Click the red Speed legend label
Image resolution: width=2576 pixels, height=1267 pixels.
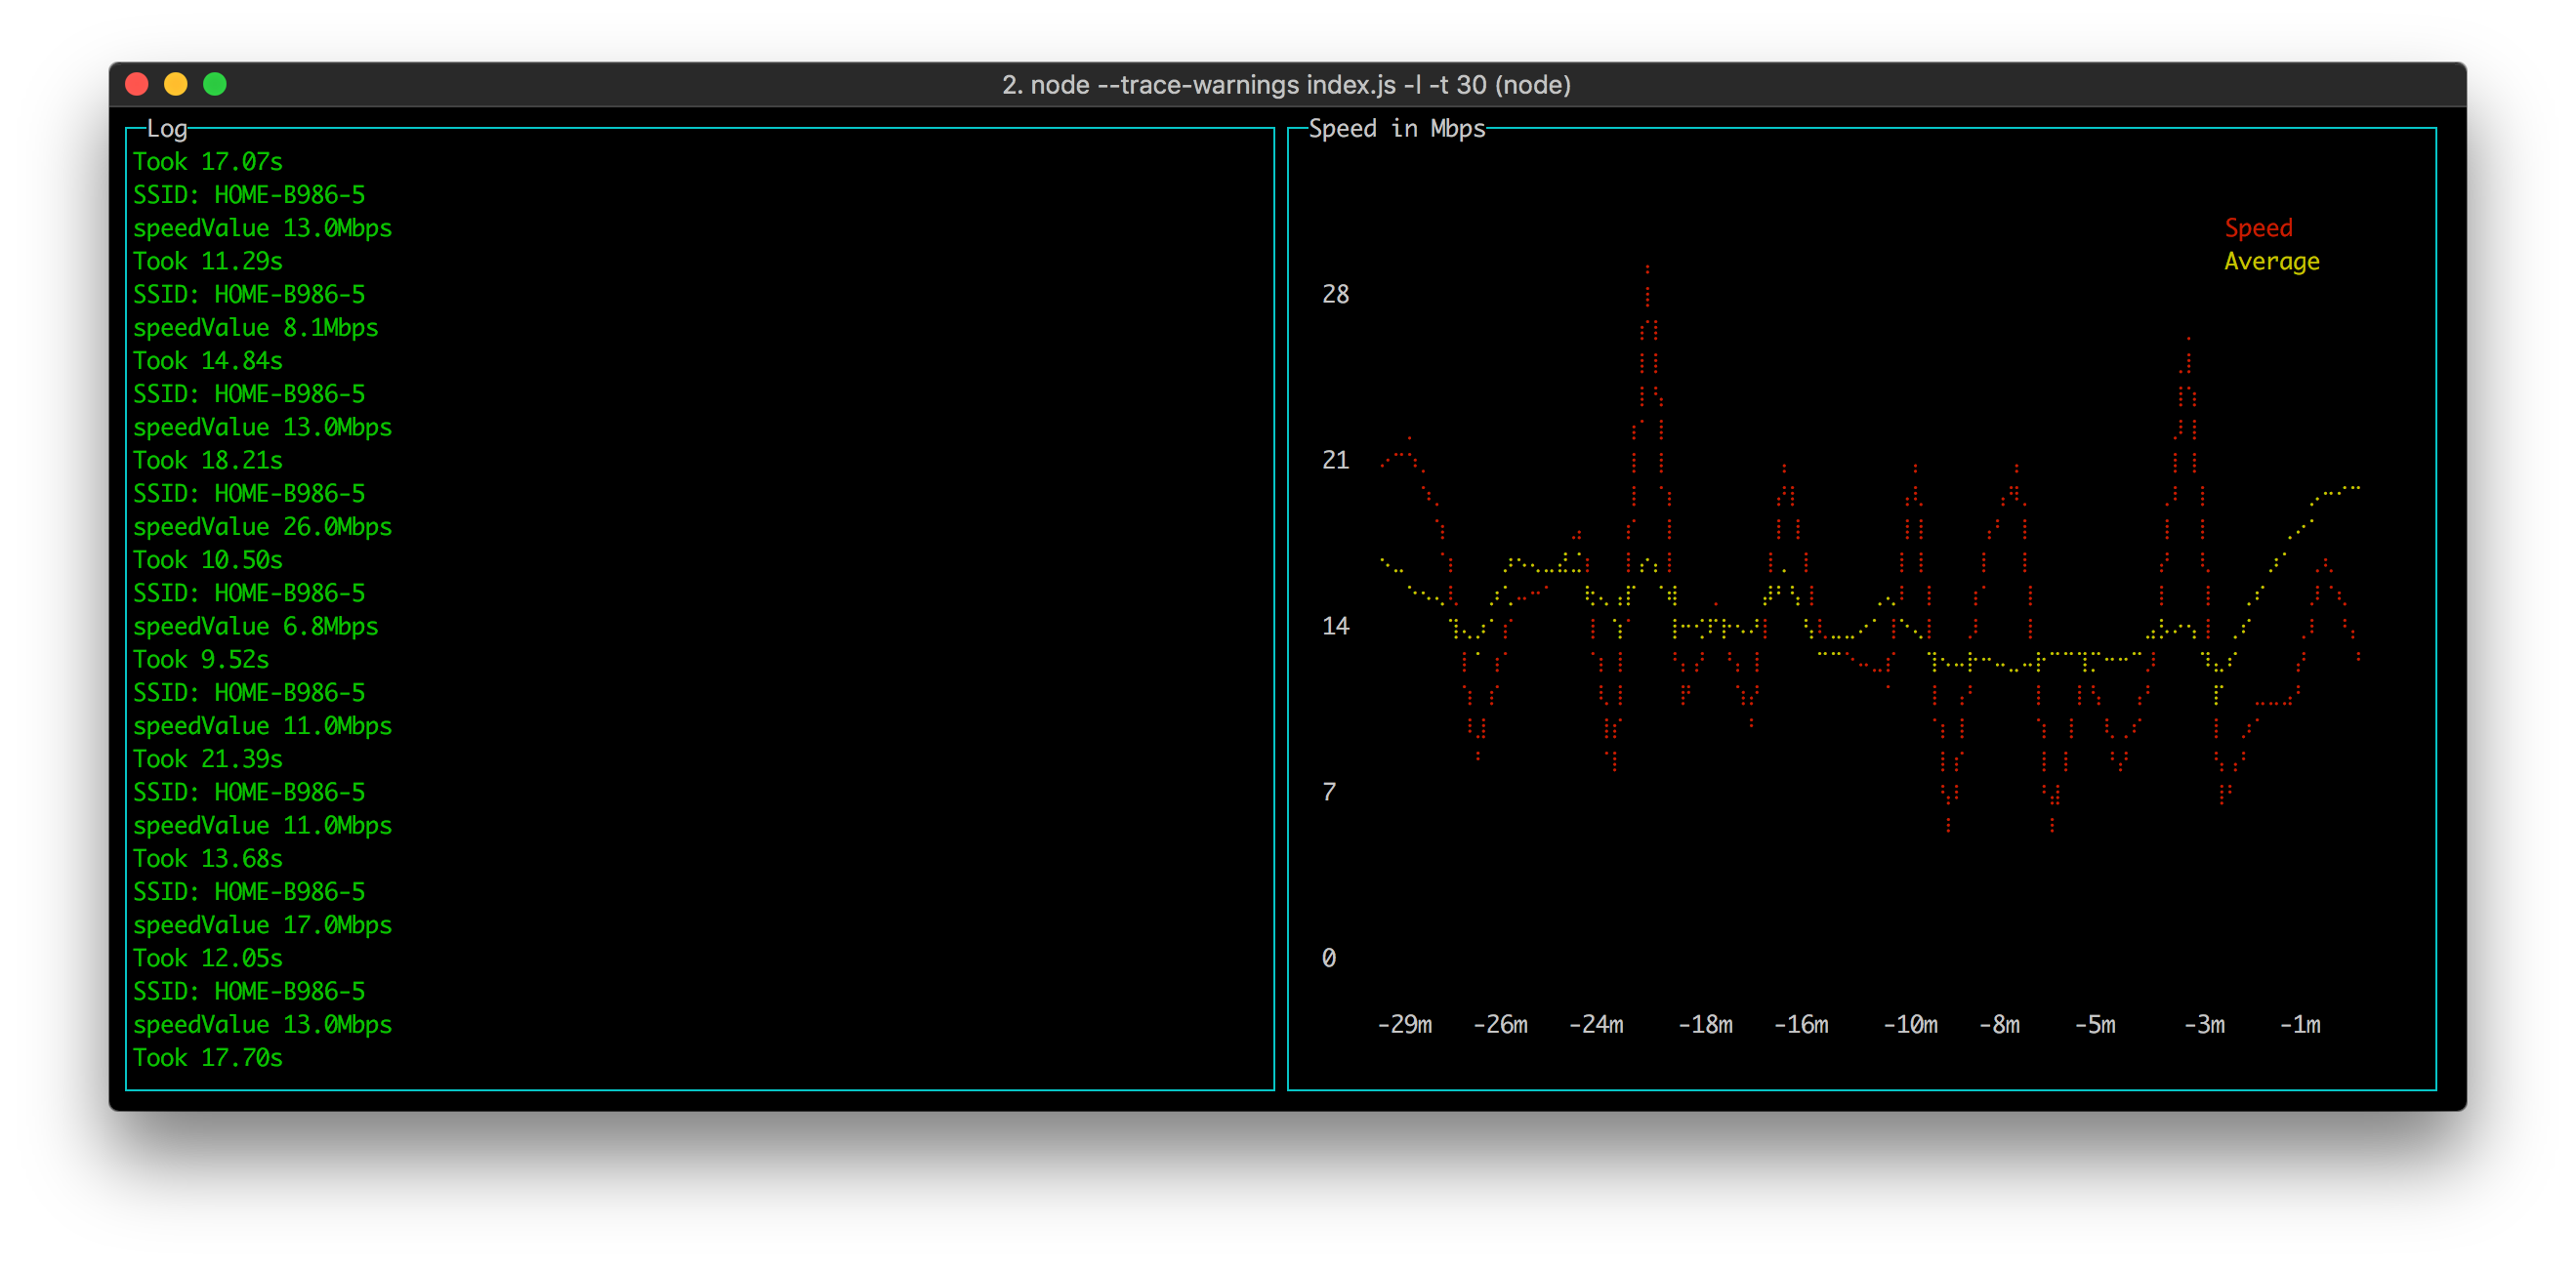pos(2258,228)
